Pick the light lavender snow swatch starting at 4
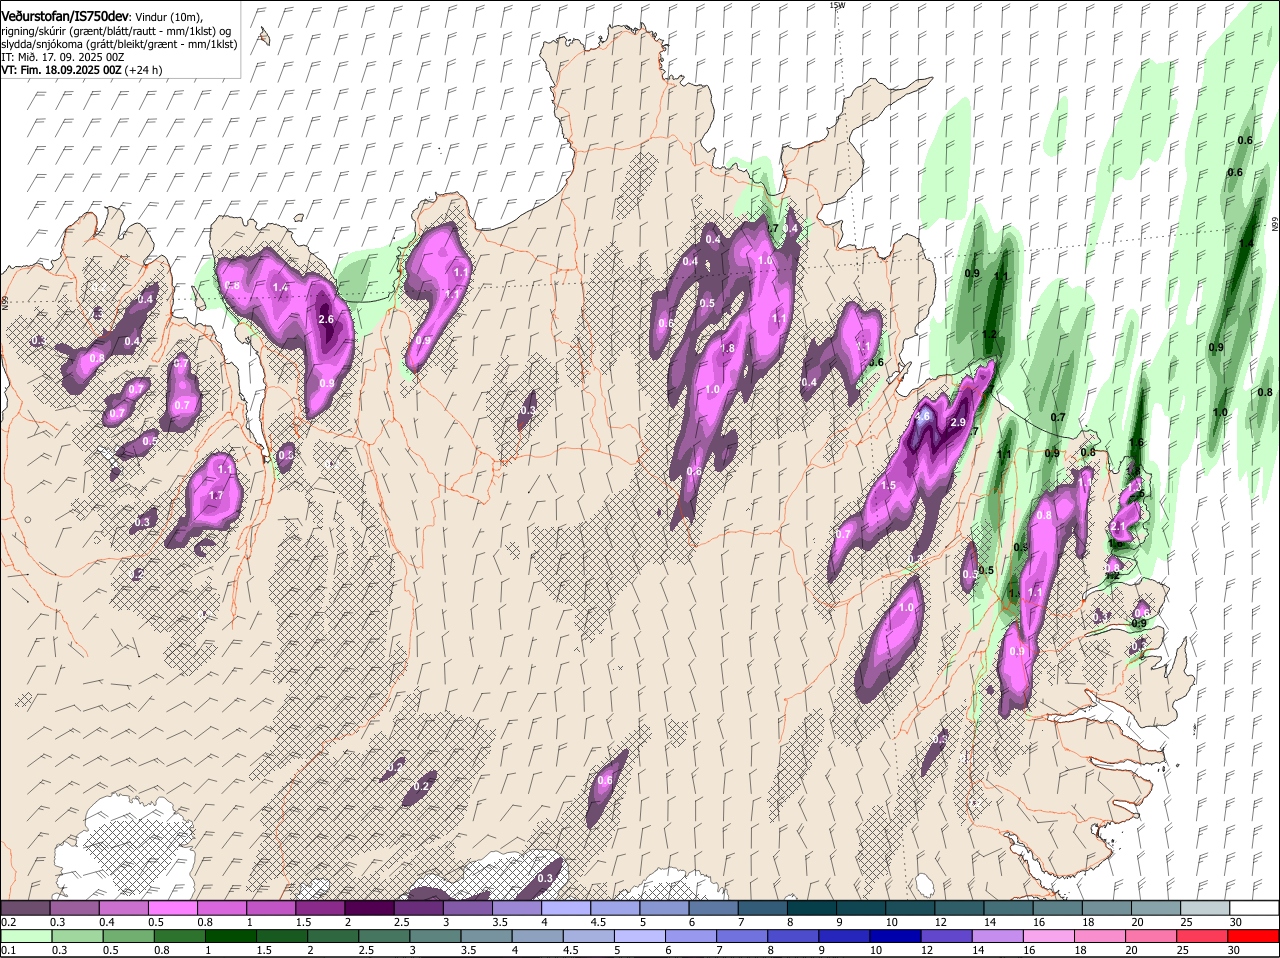Viewport: 1280px width, 958px height. (566, 907)
